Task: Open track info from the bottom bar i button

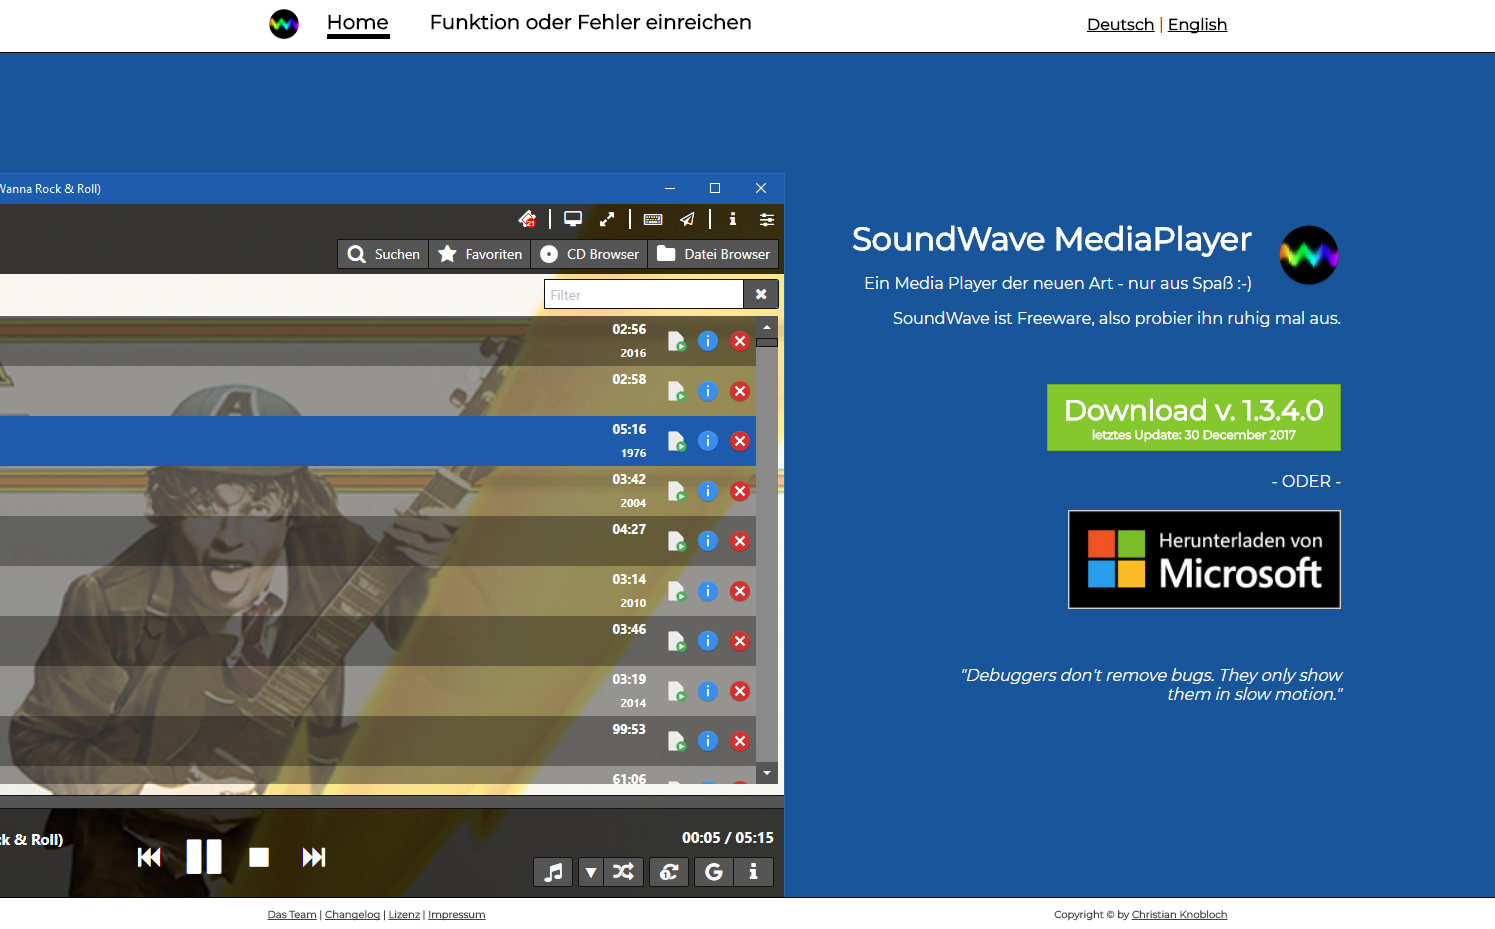Action: pyautogui.click(x=754, y=872)
